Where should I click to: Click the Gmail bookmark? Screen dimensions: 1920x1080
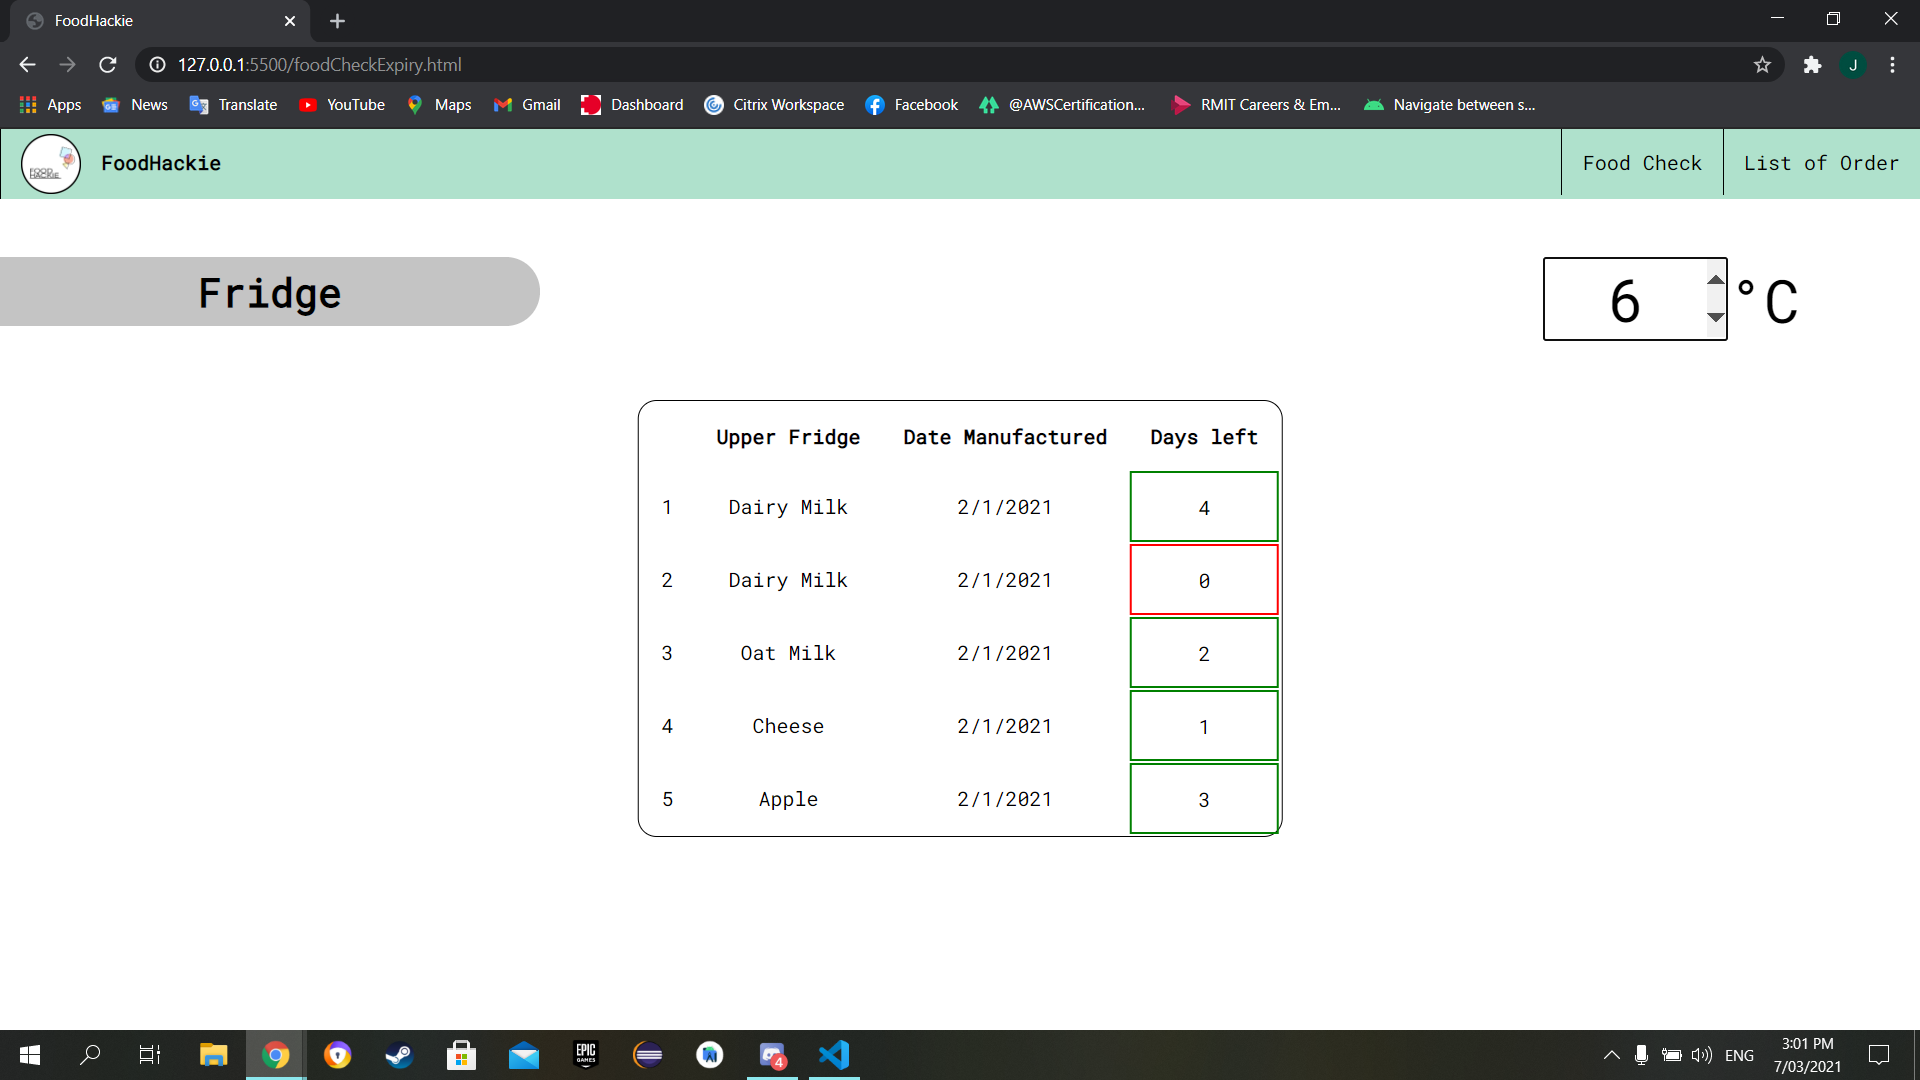[527, 105]
